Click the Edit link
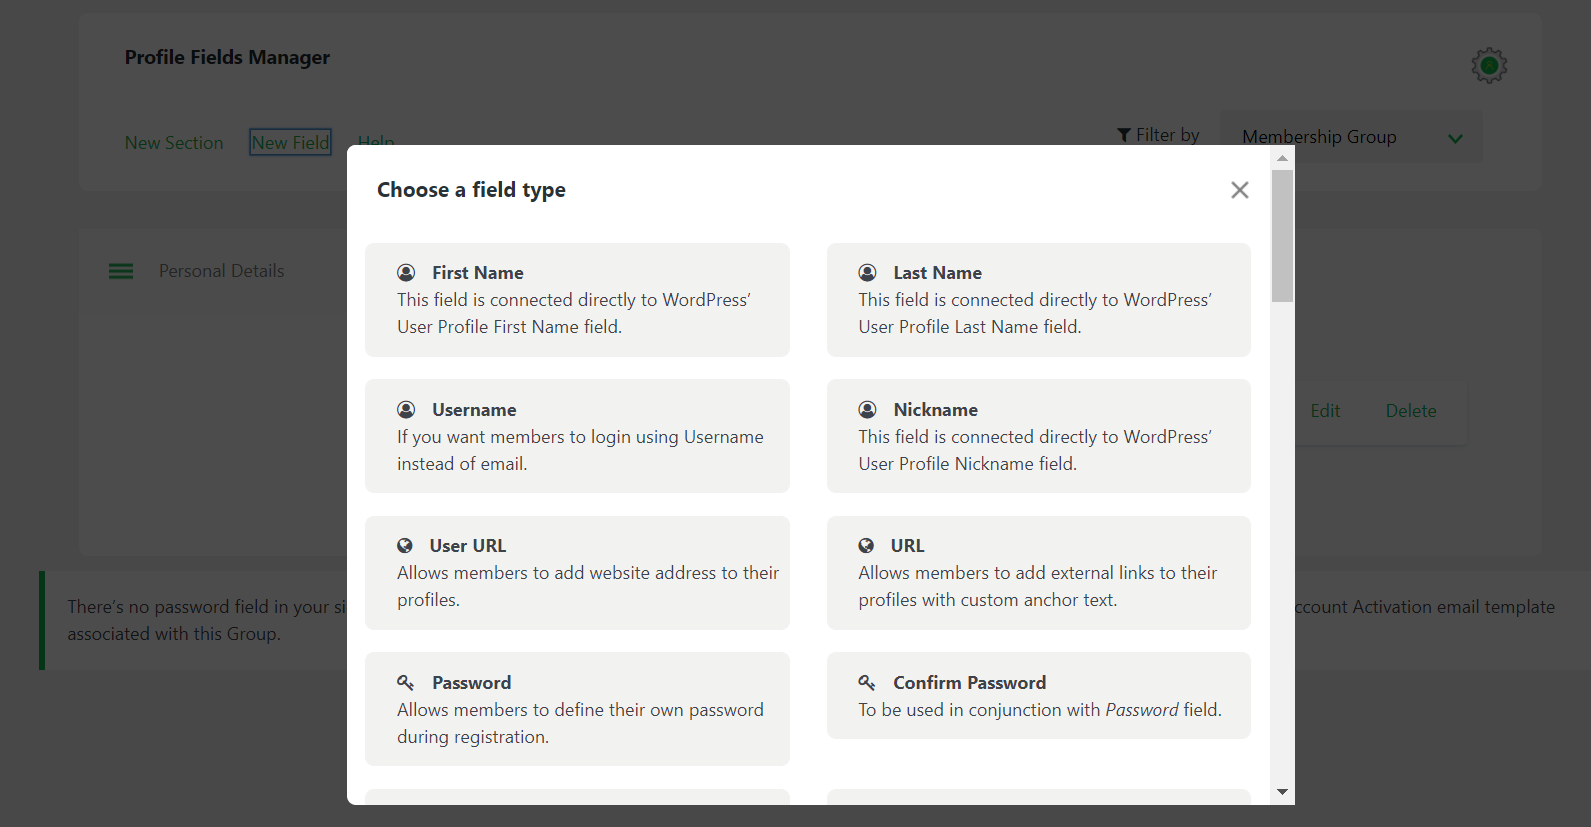This screenshot has width=1591, height=827. (x=1324, y=410)
